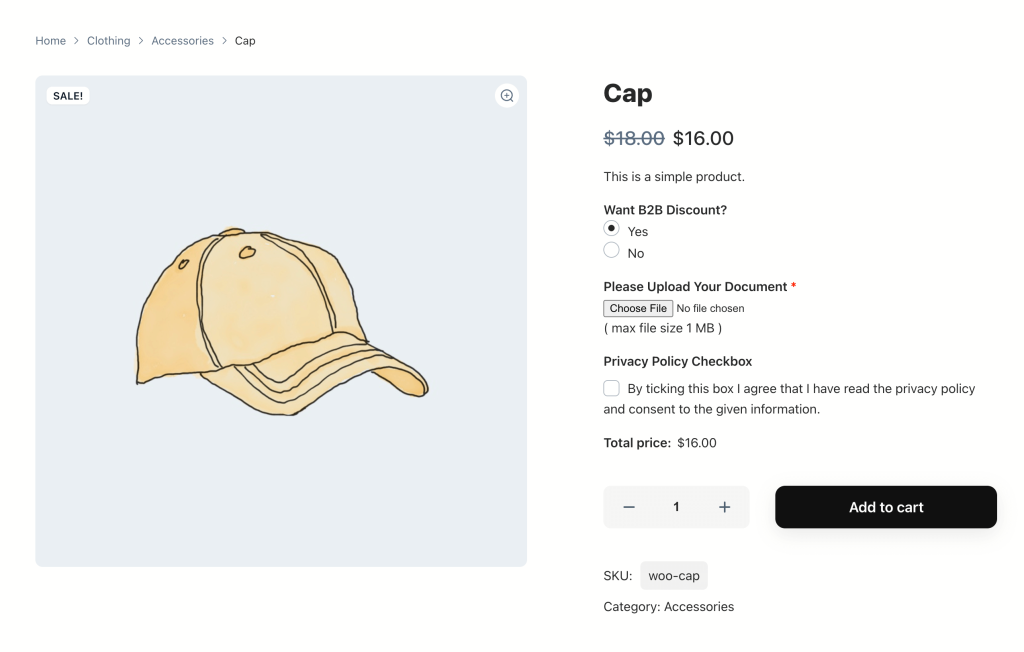This screenshot has height=652, width=1024.
Task: Click the chevron after the Accessories breadcrumb
Action: (x=225, y=41)
